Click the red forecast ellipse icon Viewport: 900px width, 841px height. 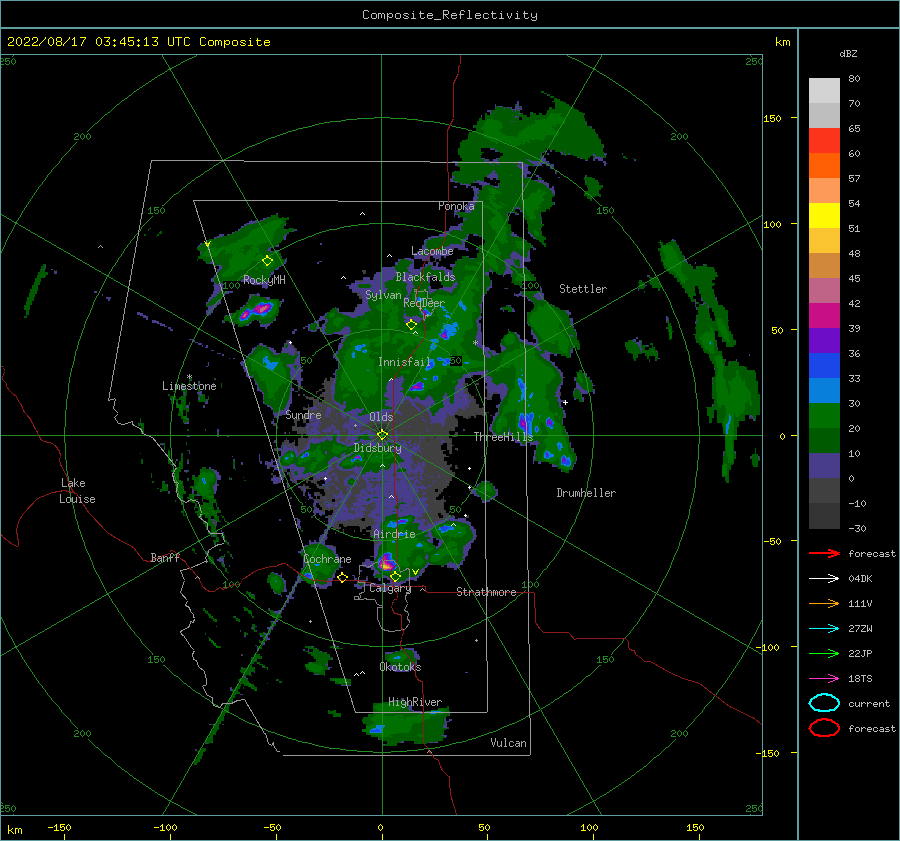pos(824,728)
